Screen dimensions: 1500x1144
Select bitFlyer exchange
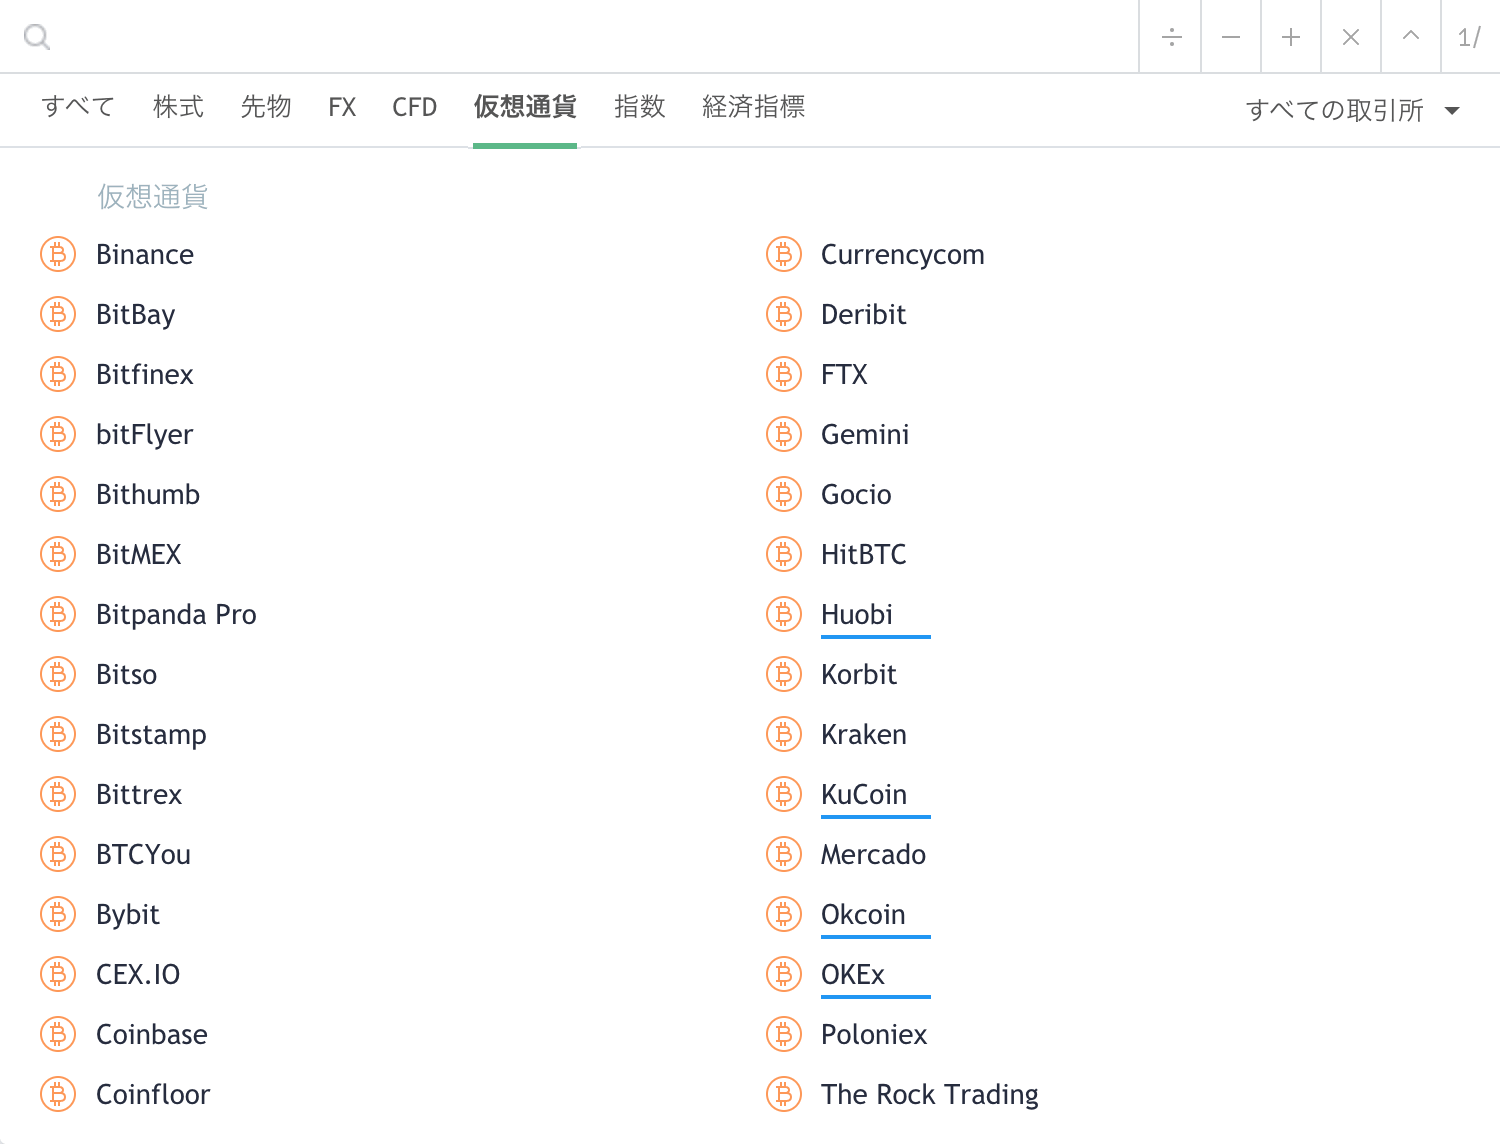point(145,435)
